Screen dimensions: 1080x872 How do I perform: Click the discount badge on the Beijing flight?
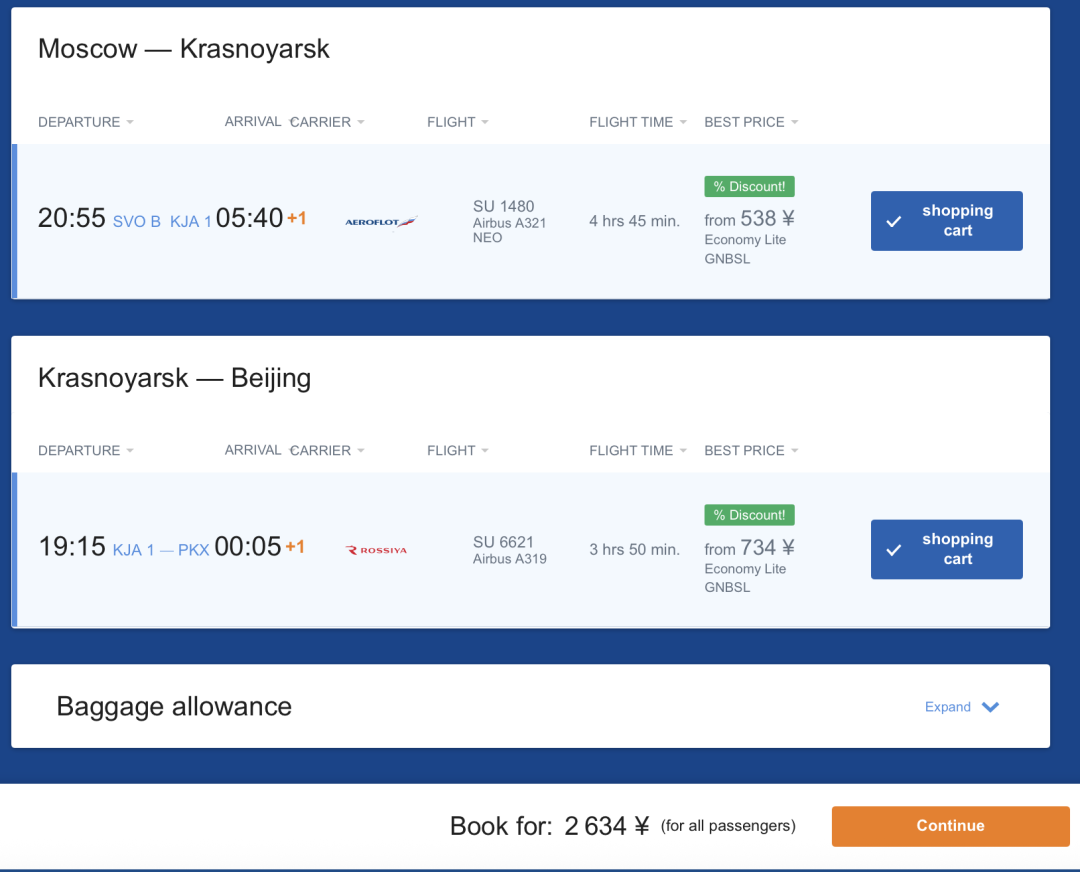[749, 515]
